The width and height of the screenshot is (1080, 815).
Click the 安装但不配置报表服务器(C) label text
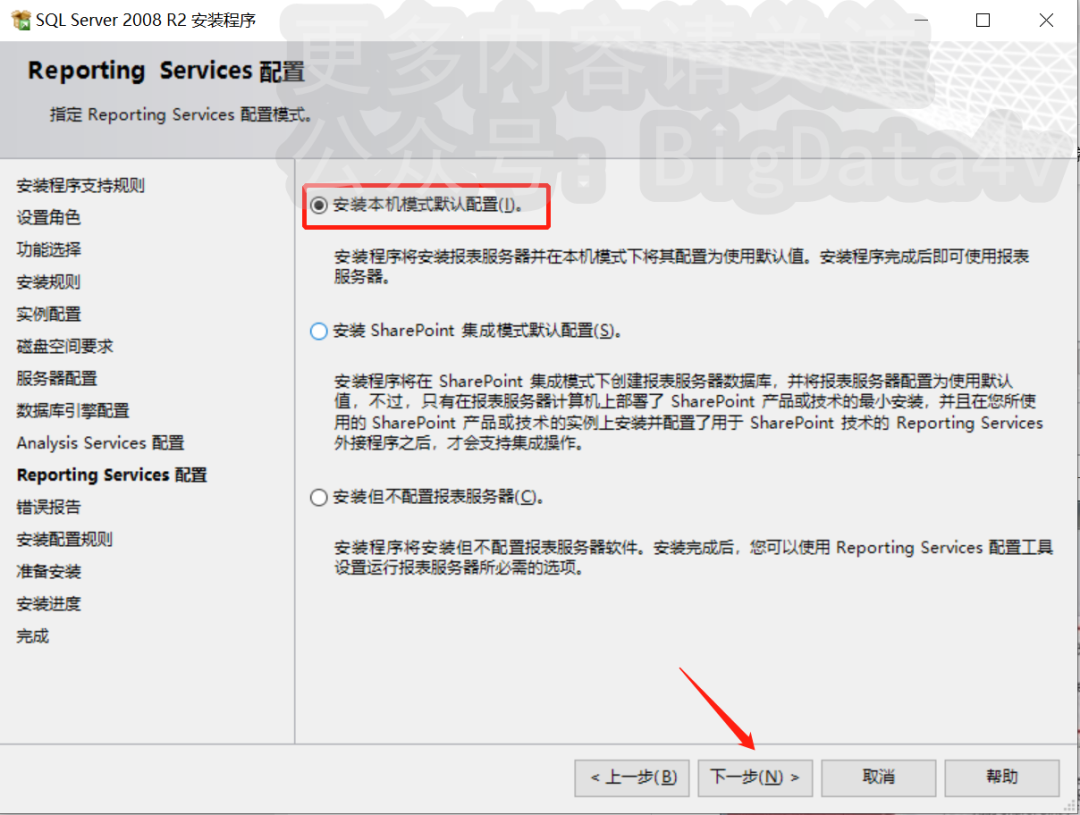click(438, 497)
